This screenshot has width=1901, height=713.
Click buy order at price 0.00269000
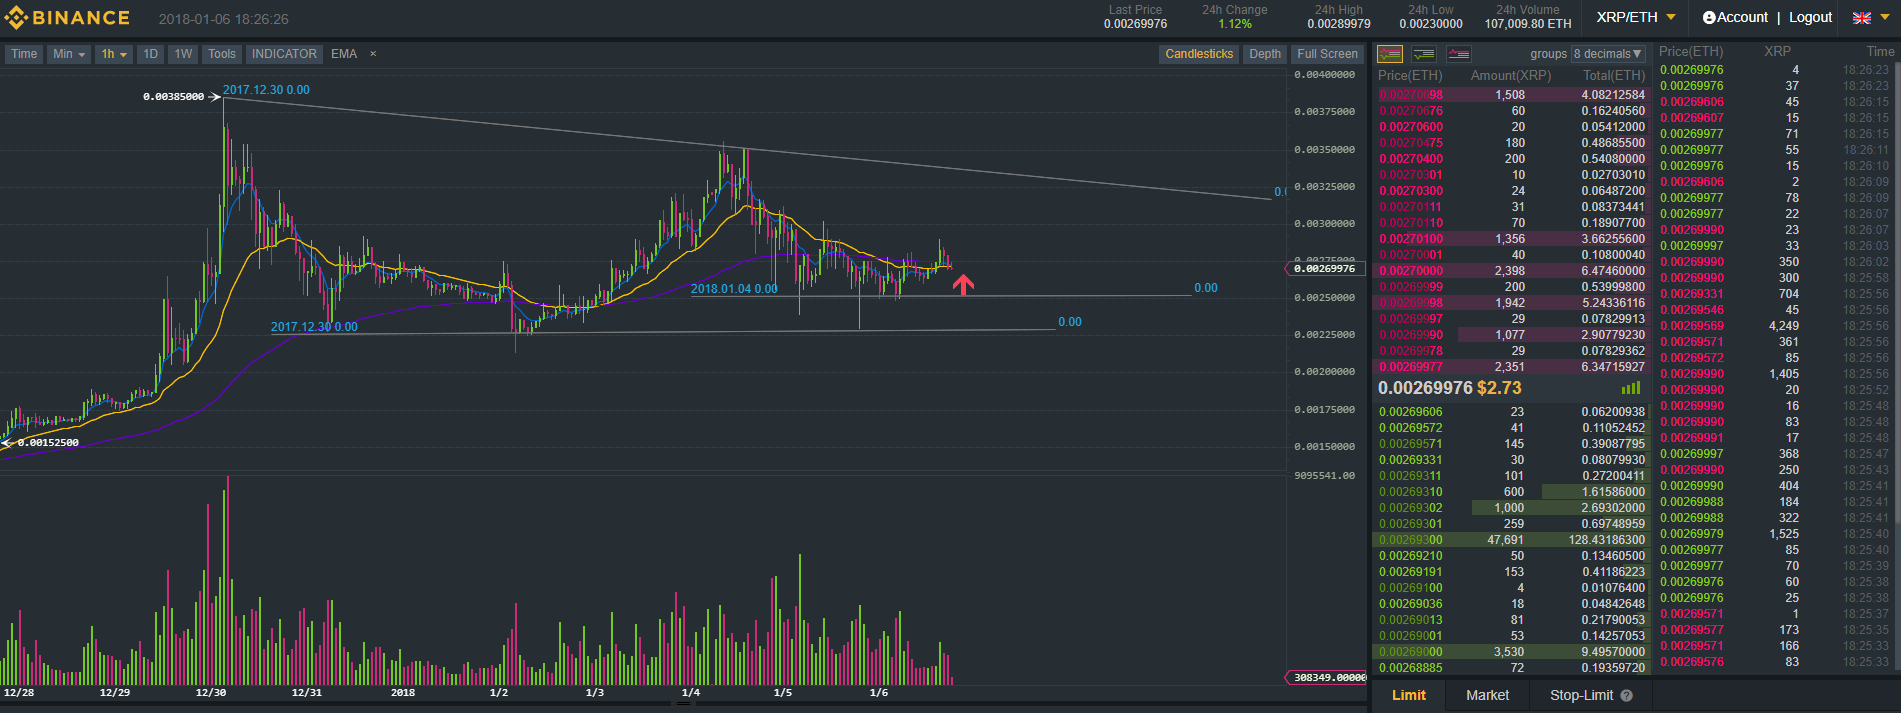click(1511, 652)
